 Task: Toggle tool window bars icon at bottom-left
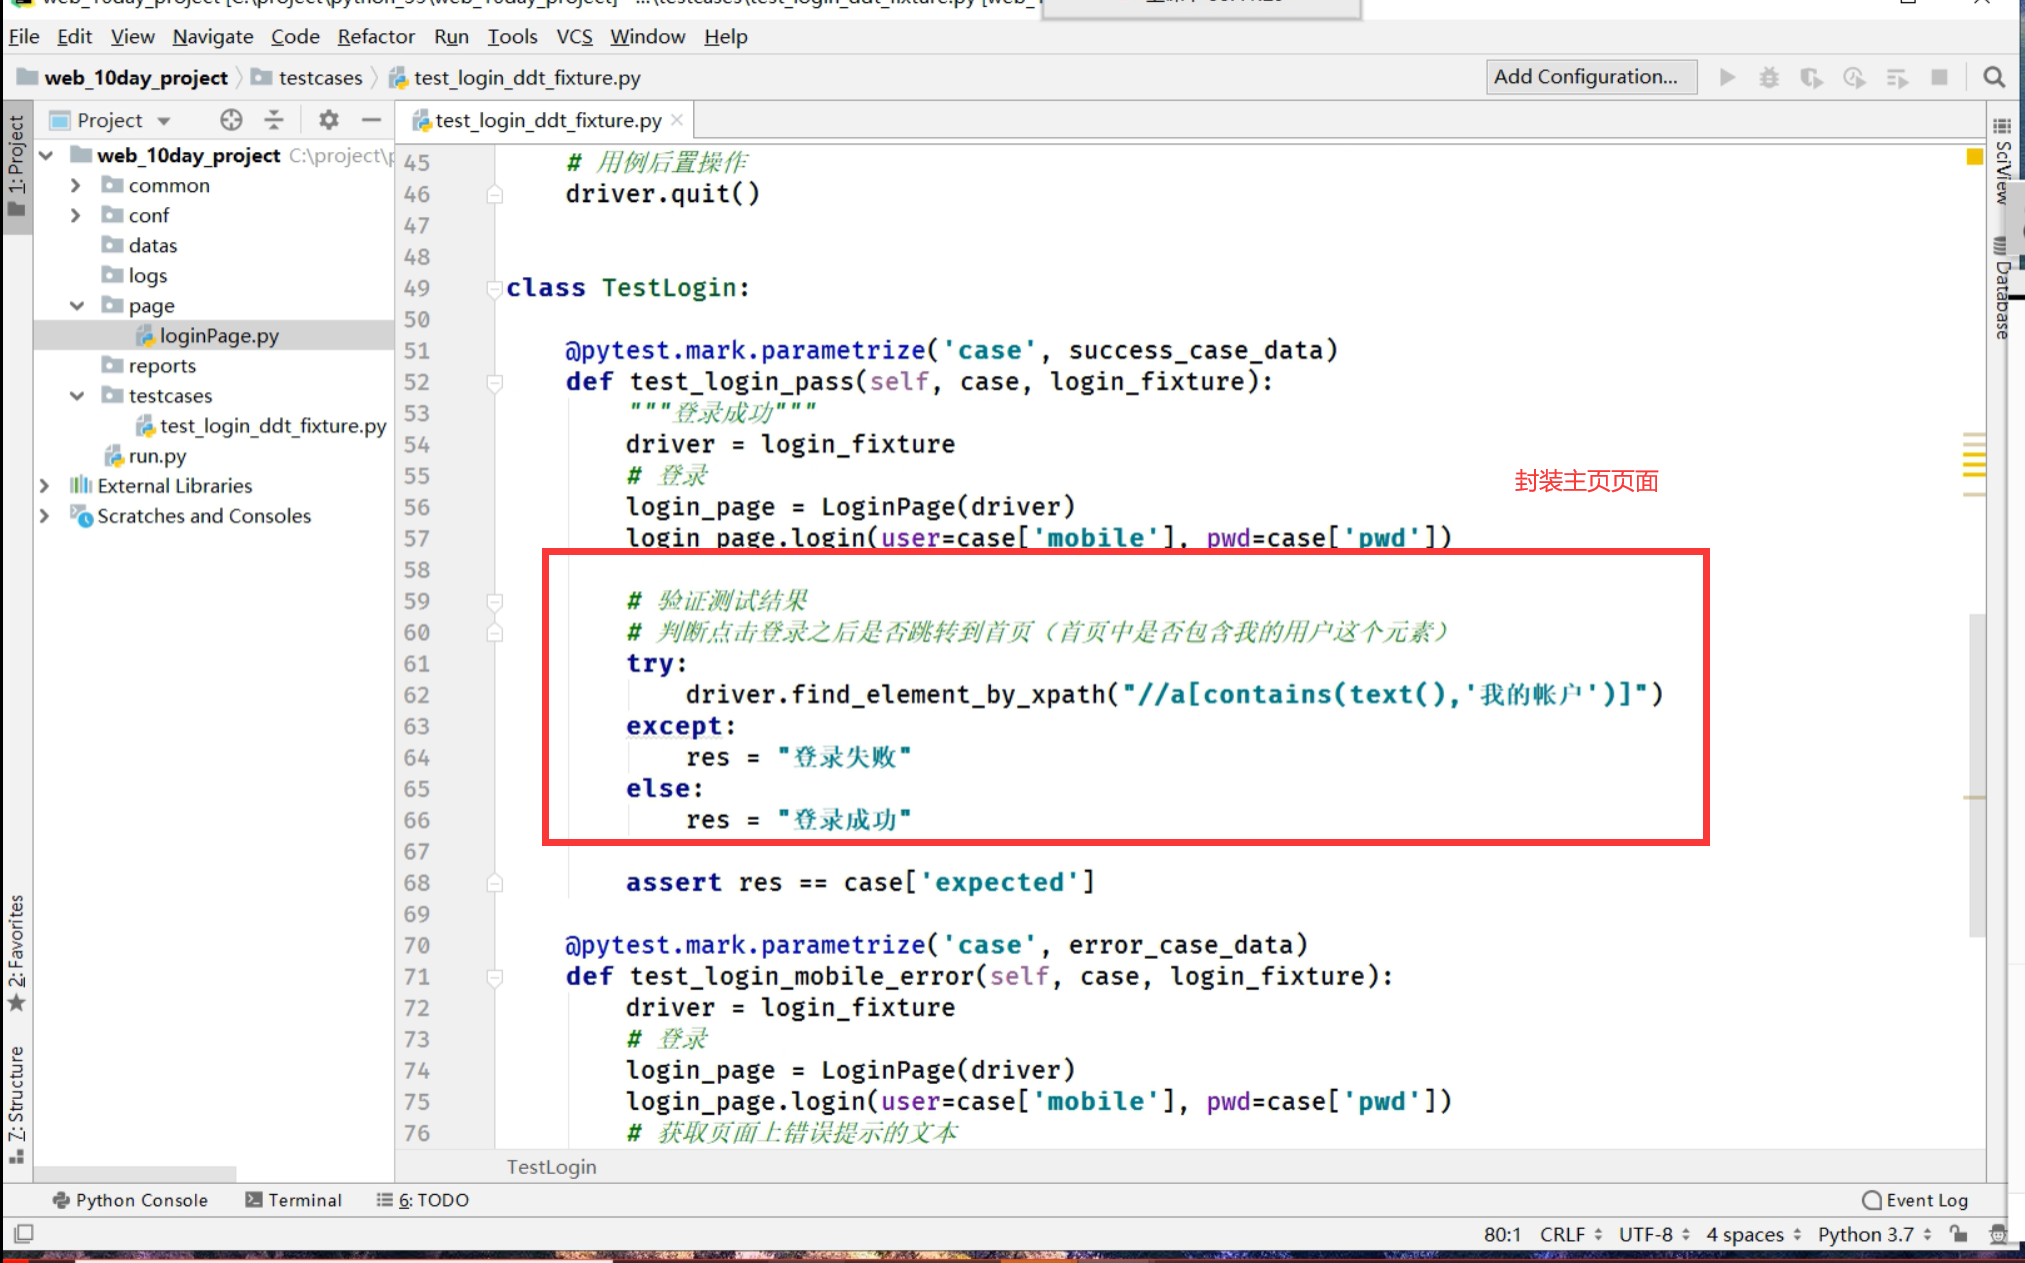[23, 1234]
